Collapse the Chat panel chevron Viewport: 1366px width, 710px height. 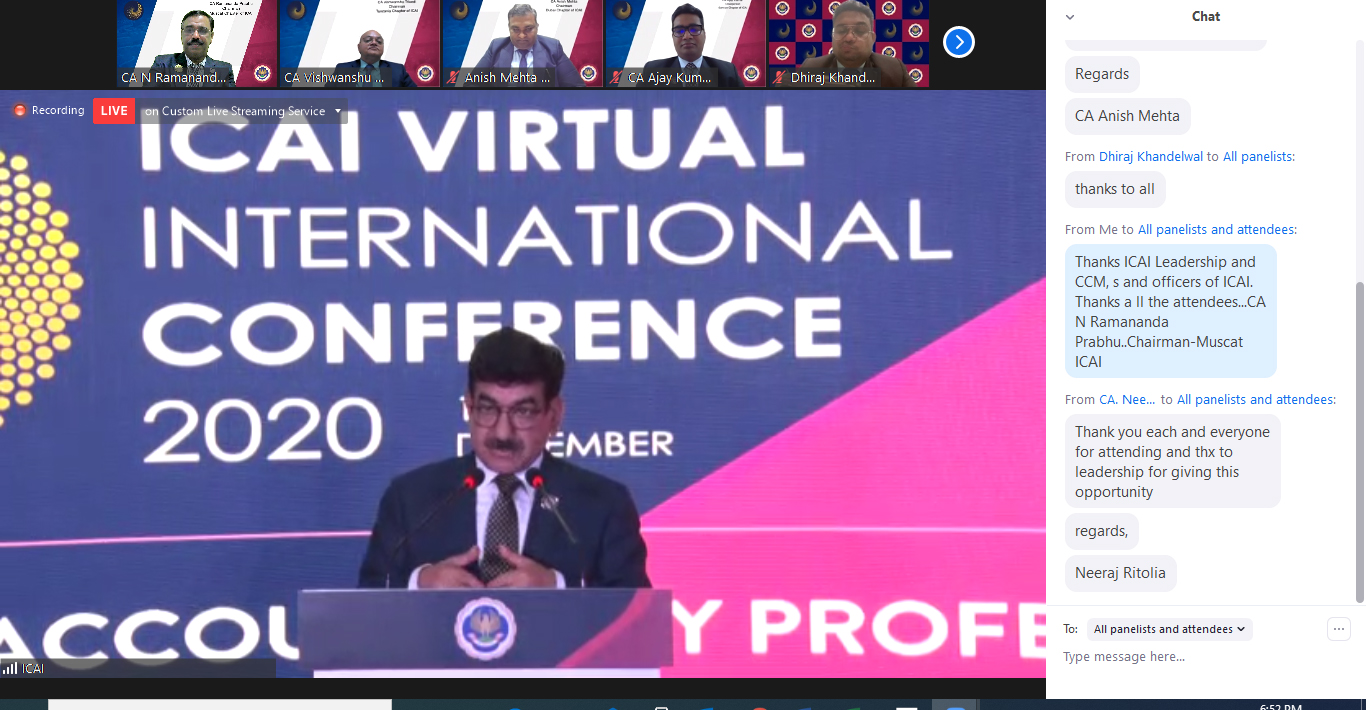point(1070,17)
